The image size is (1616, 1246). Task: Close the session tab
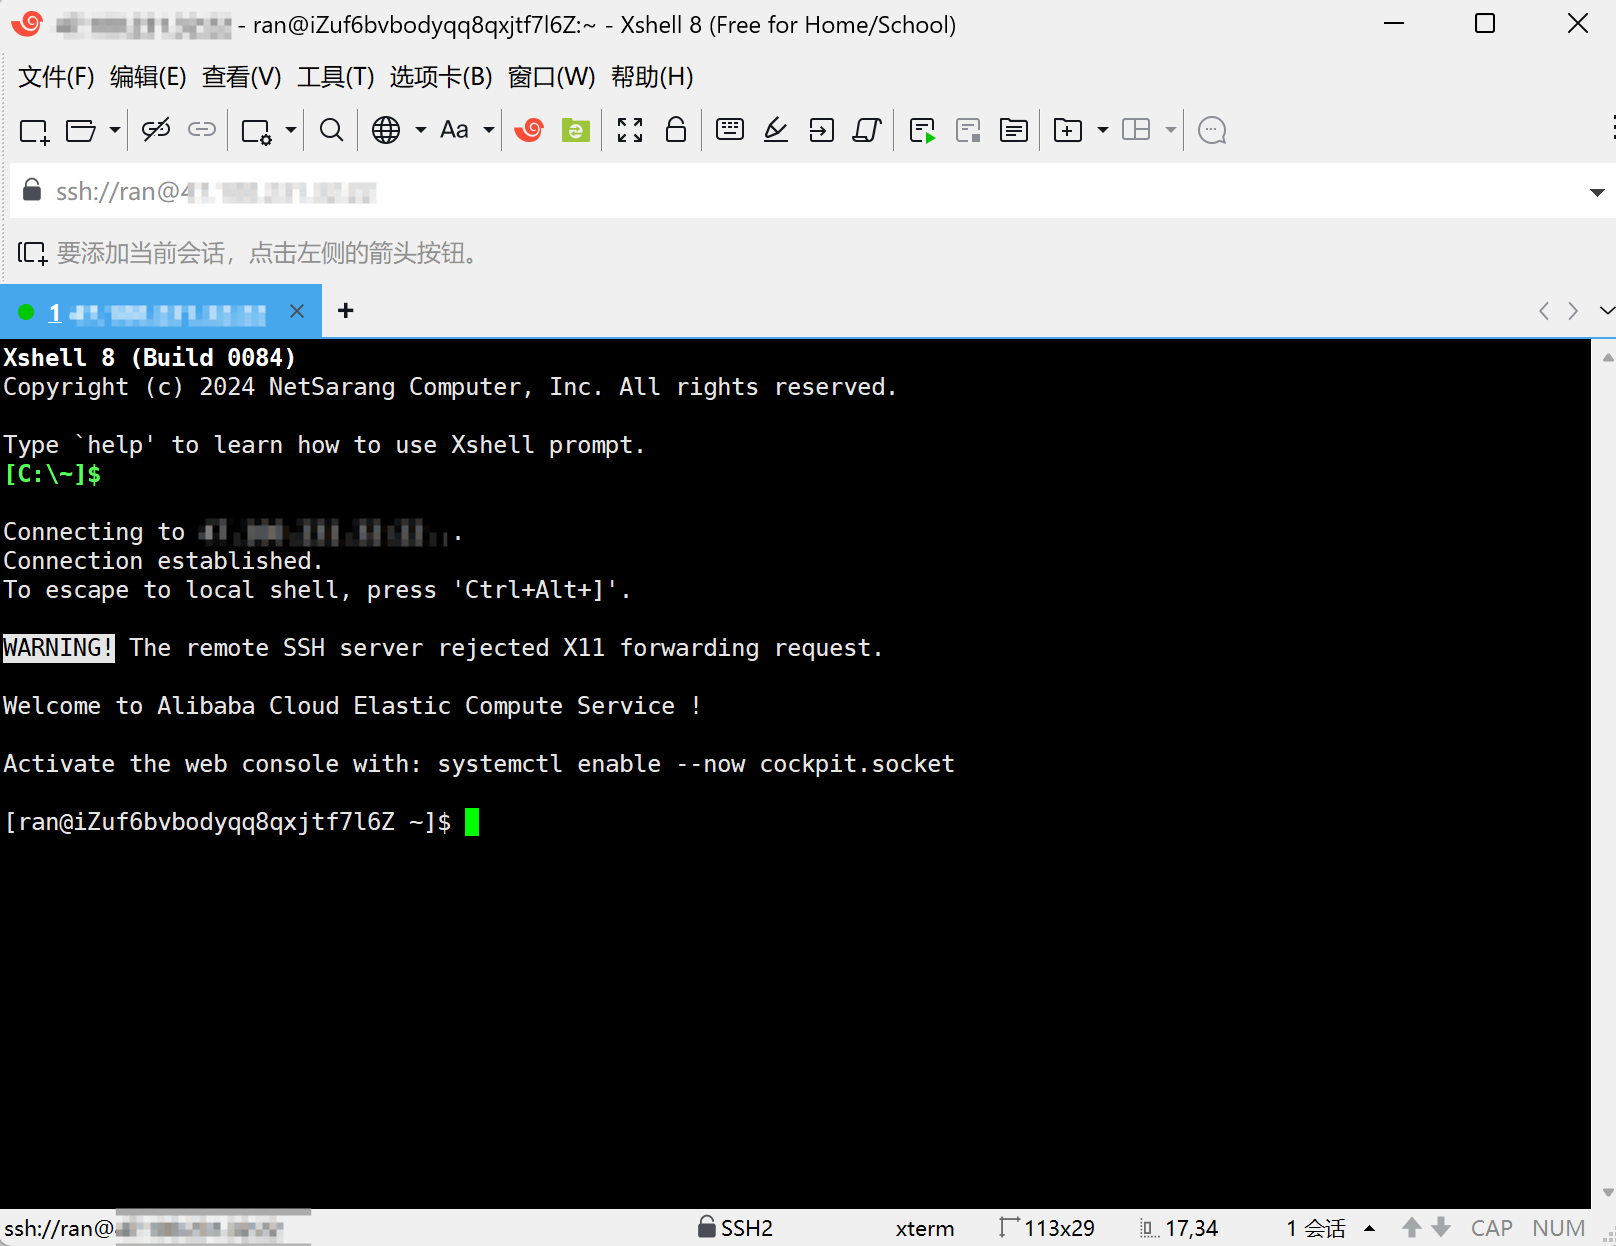click(297, 311)
